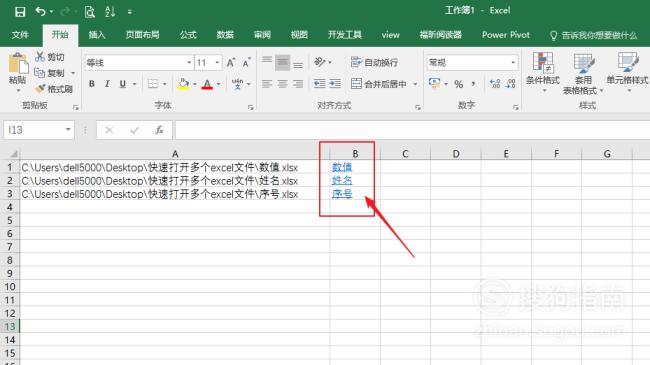Open the 文件 tab

click(20, 35)
